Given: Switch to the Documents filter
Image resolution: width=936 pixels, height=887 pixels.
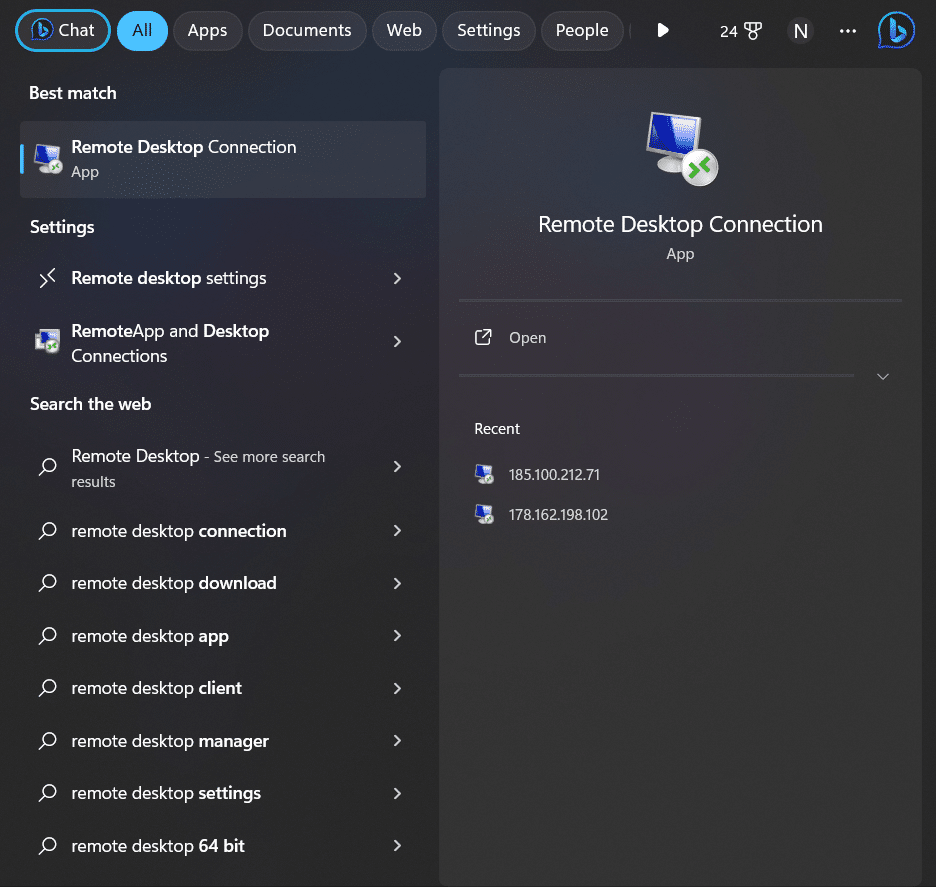Looking at the screenshot, I should 307,30.
